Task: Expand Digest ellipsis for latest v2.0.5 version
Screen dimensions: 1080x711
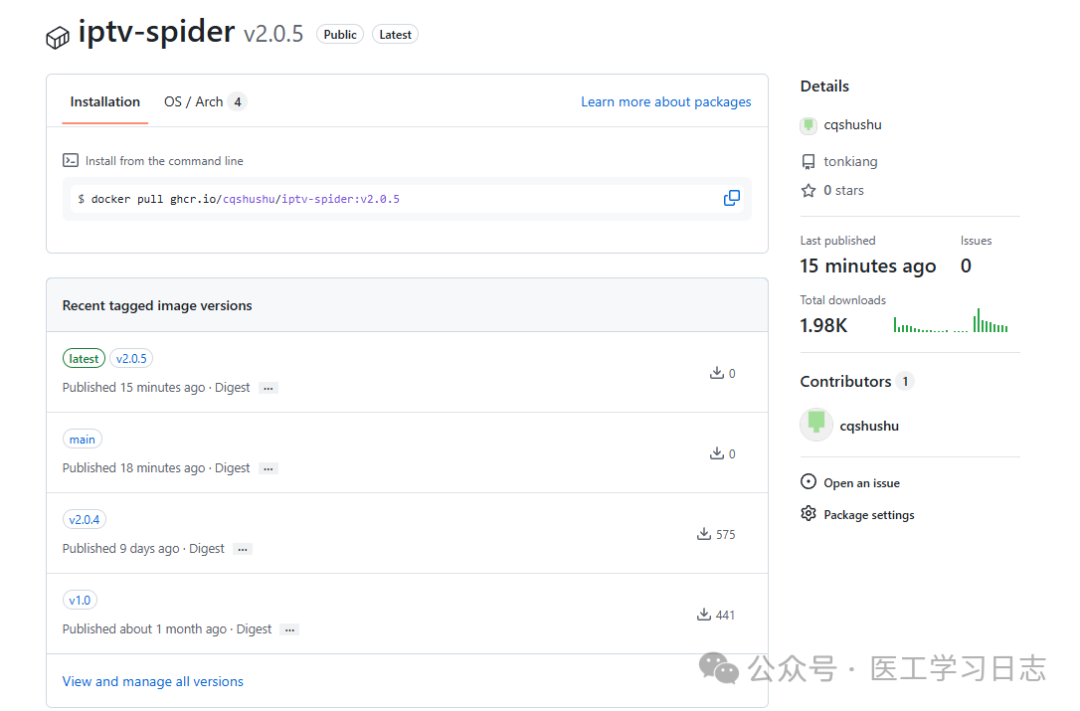Action: [x=268, y=388]
